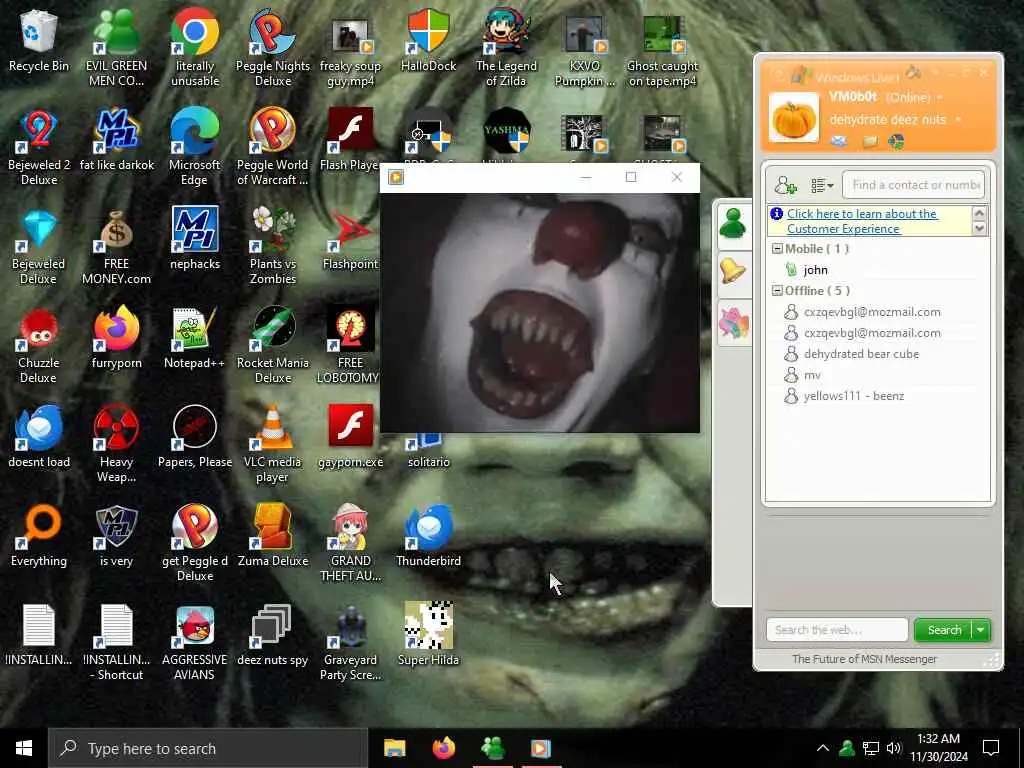
Task: Open the notification center icon
Action: pos(991,748)
